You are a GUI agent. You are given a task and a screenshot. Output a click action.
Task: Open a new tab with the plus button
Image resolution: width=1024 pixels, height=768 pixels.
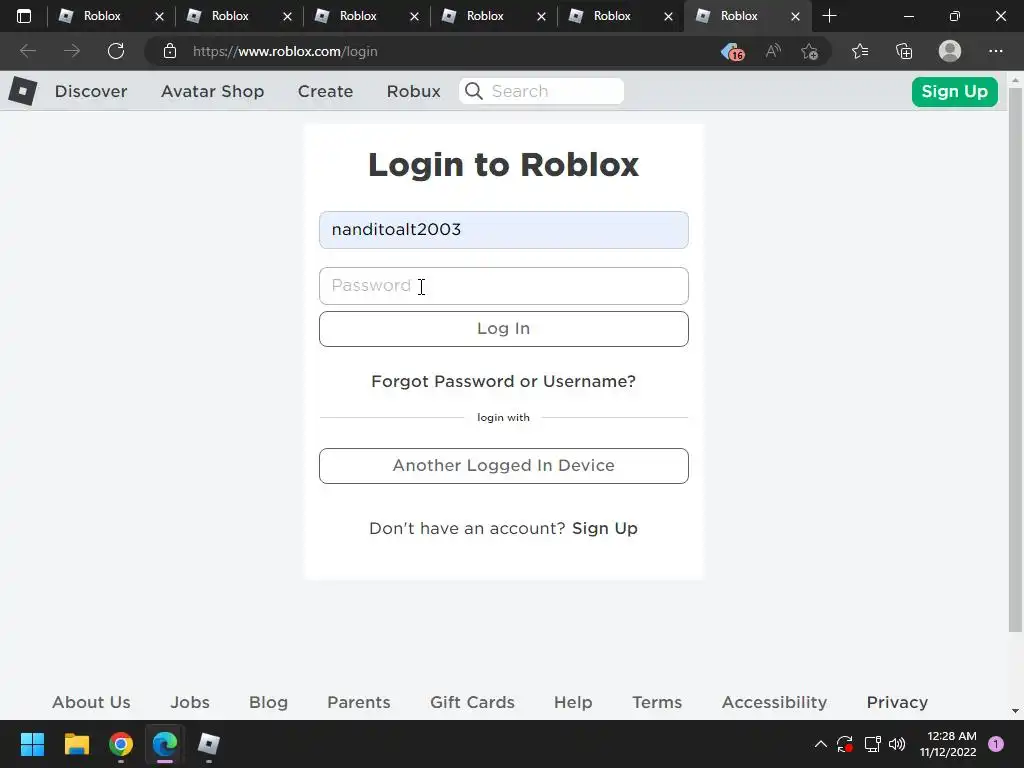pyautogui.click(x=829, y=16)
